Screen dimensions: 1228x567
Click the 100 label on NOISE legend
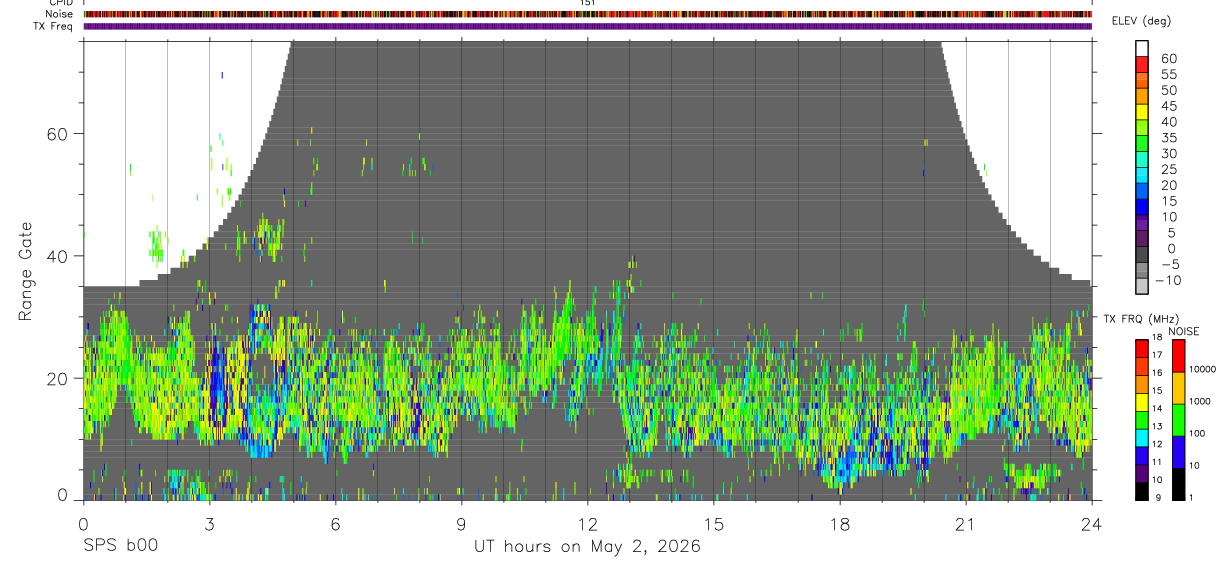click(1199, 433)
